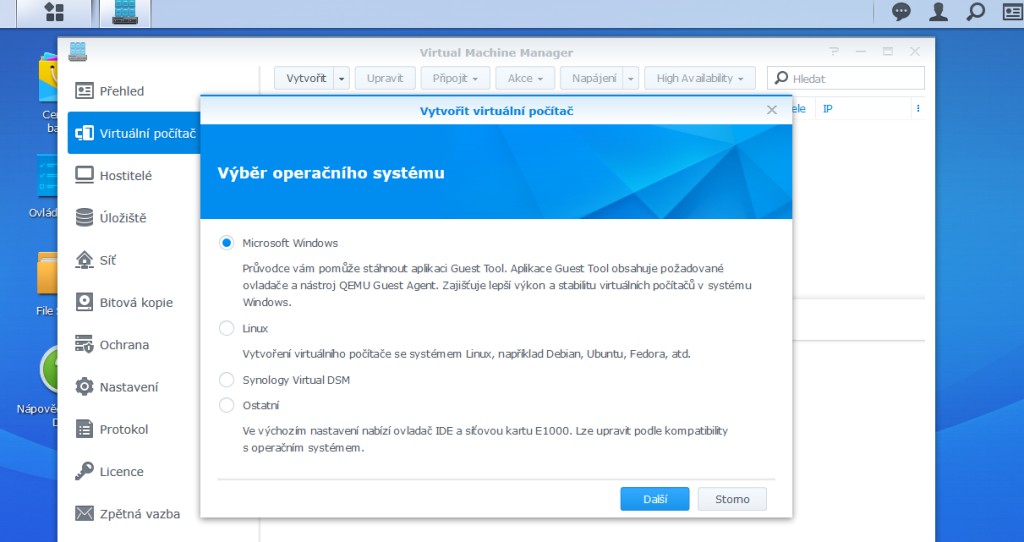Click Virtual Machine Manager taskbar icon
Screen dimensions: 1024x542
pyautogui.click(x=125, y=13)
